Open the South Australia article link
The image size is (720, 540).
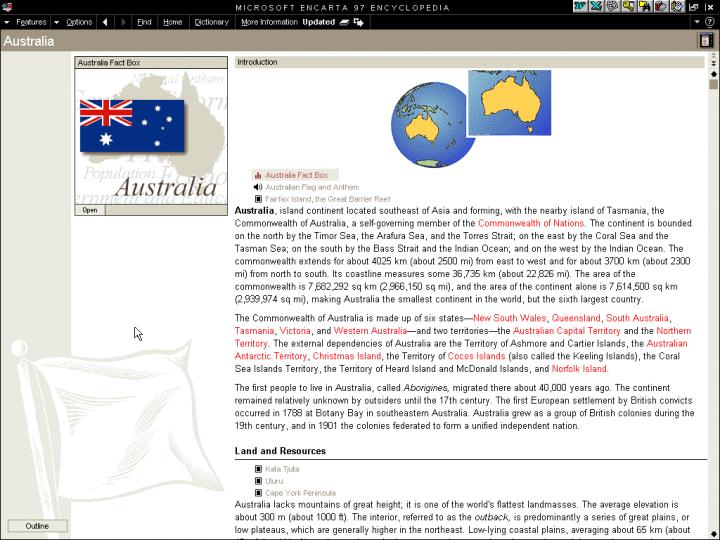[637, 318]
